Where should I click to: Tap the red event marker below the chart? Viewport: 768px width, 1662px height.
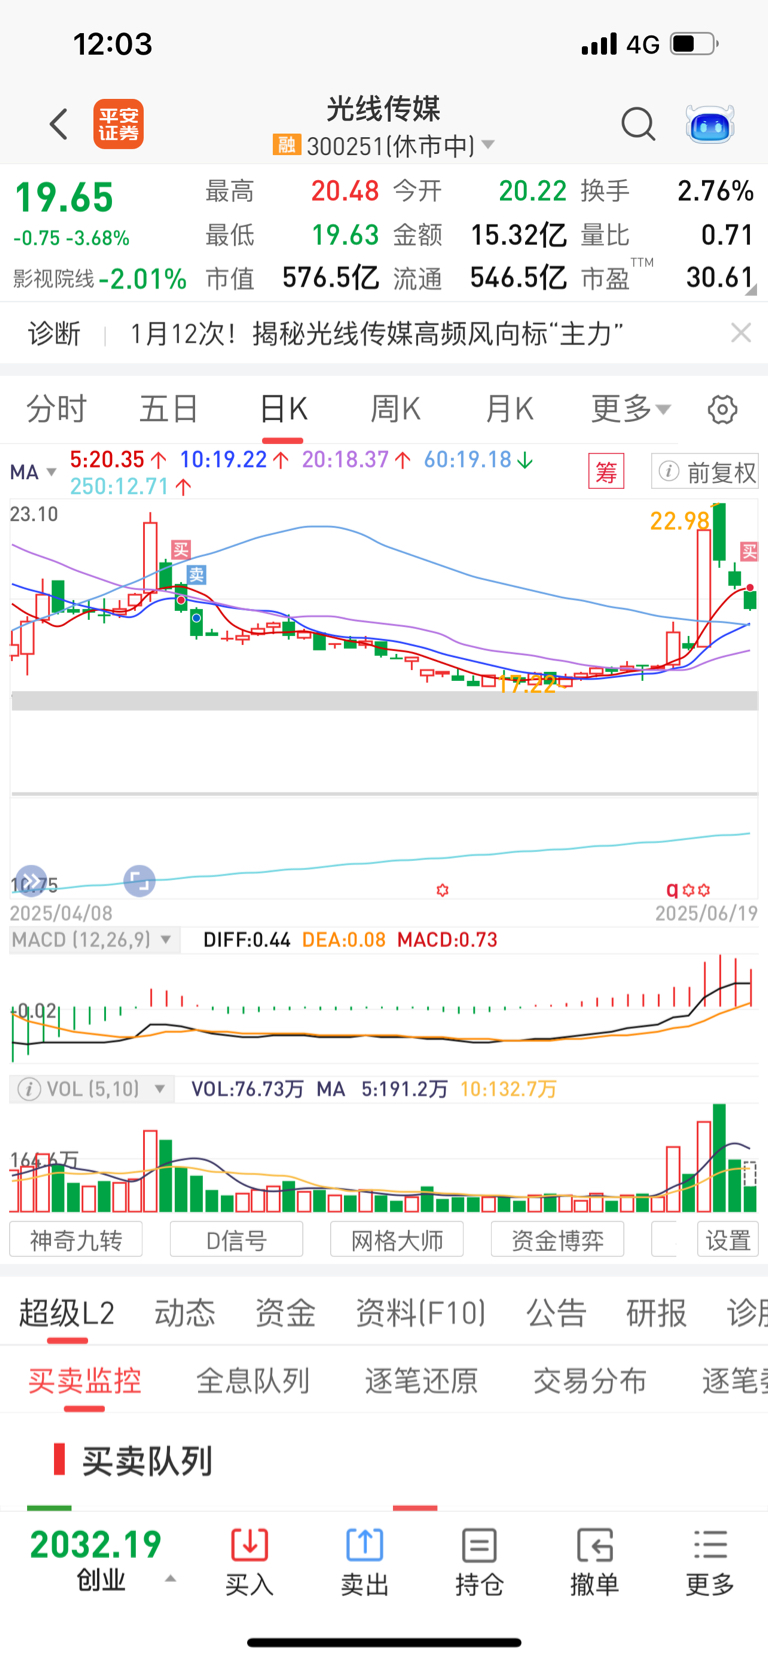442,889
